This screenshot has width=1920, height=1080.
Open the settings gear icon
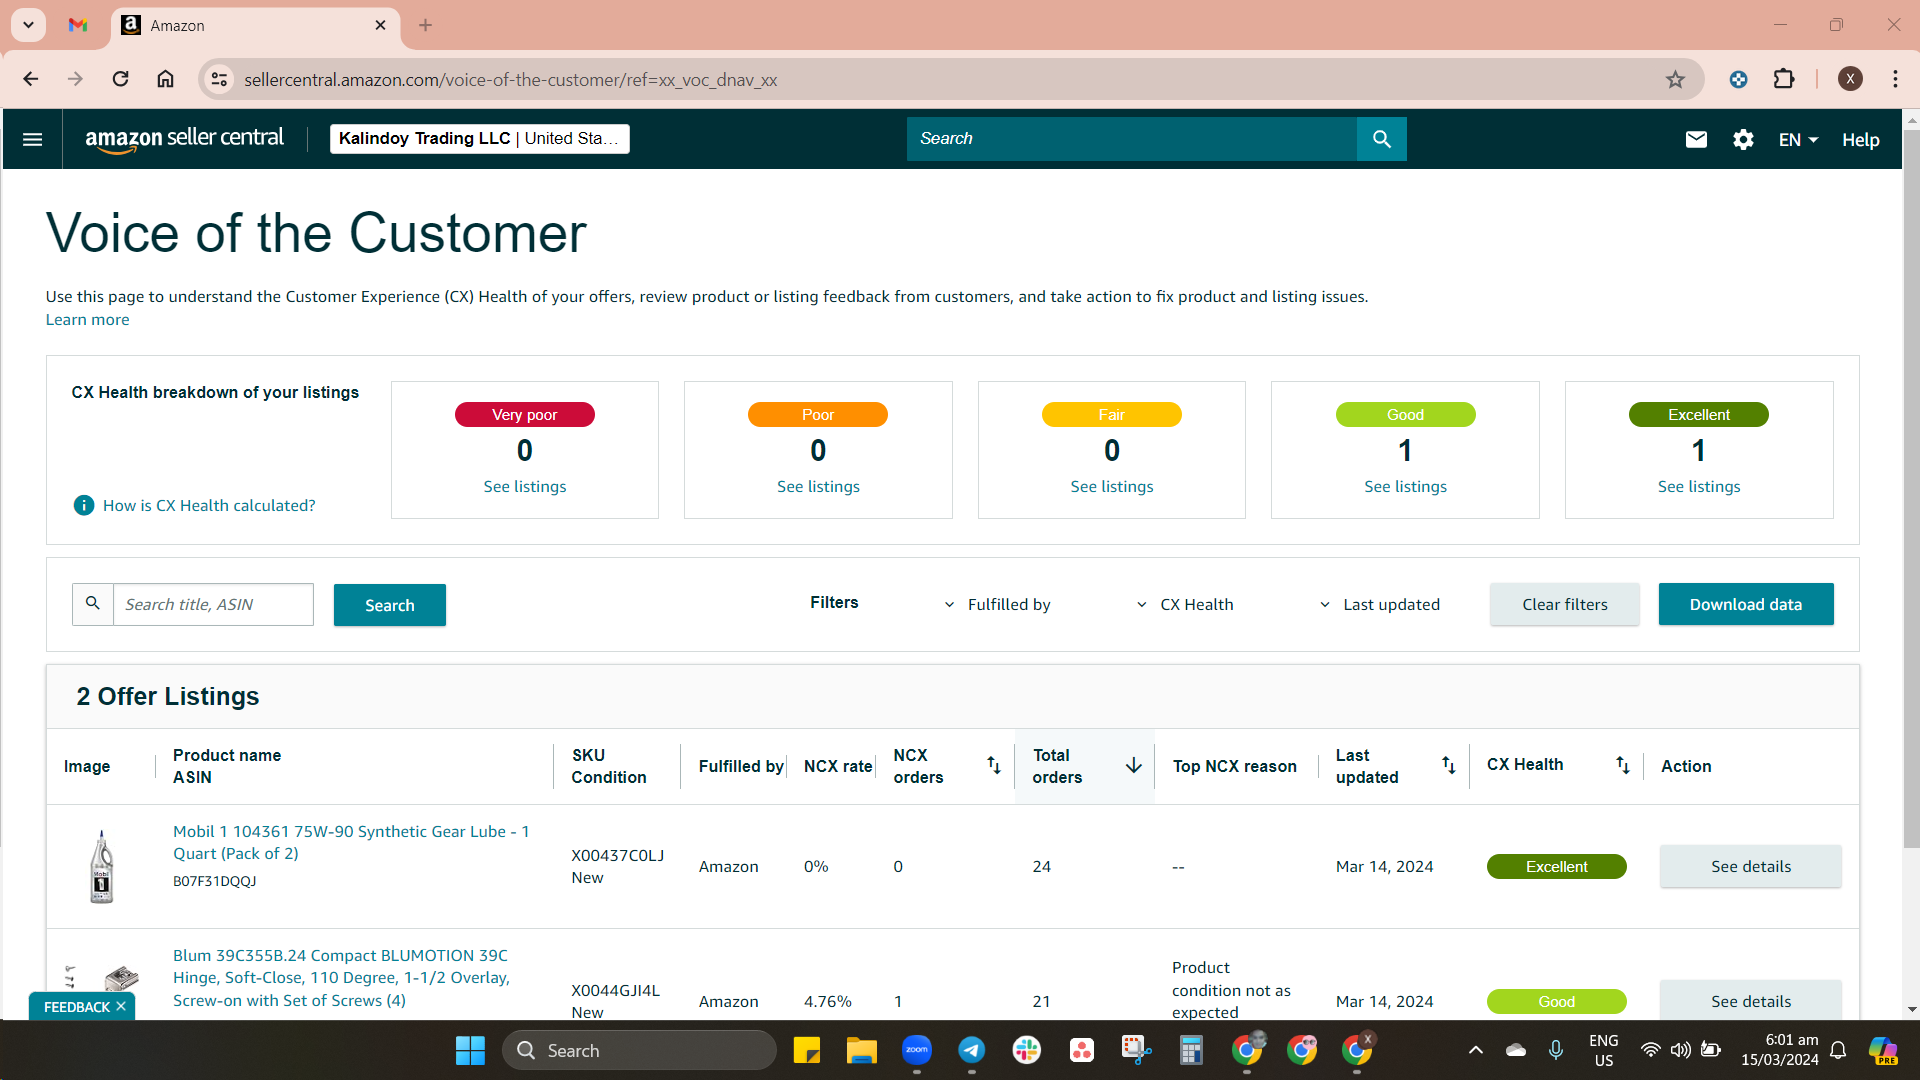pos(1743,140)
